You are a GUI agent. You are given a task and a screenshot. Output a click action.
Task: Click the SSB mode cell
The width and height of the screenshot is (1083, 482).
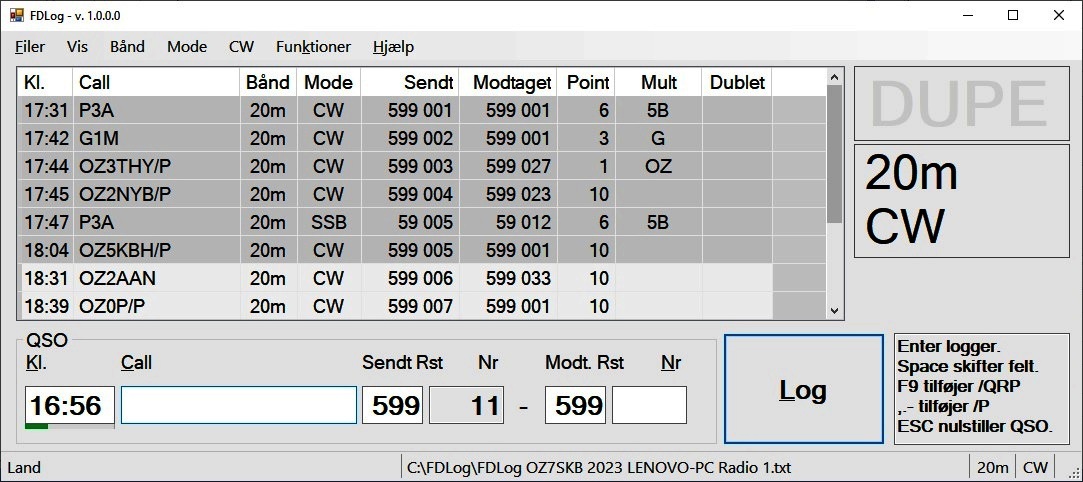329,222
